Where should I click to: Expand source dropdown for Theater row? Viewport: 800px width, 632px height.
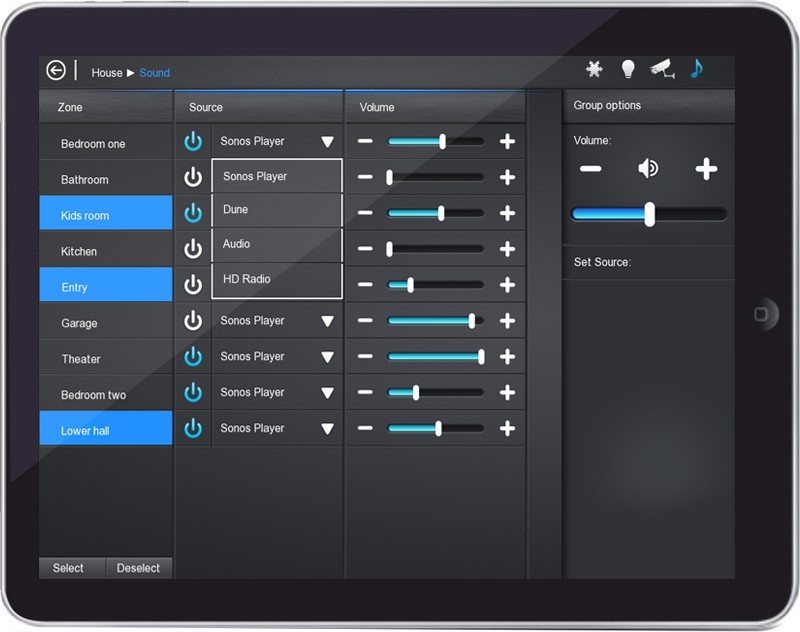pos(327,357)
